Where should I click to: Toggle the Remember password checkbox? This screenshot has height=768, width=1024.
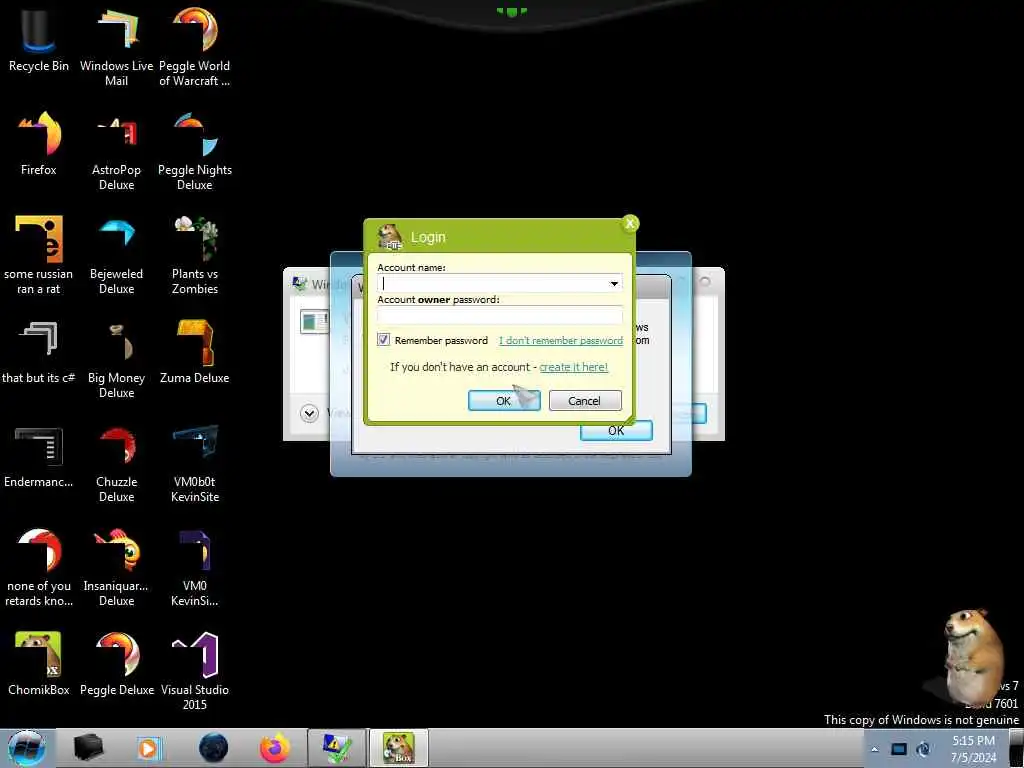click(383, 340)
